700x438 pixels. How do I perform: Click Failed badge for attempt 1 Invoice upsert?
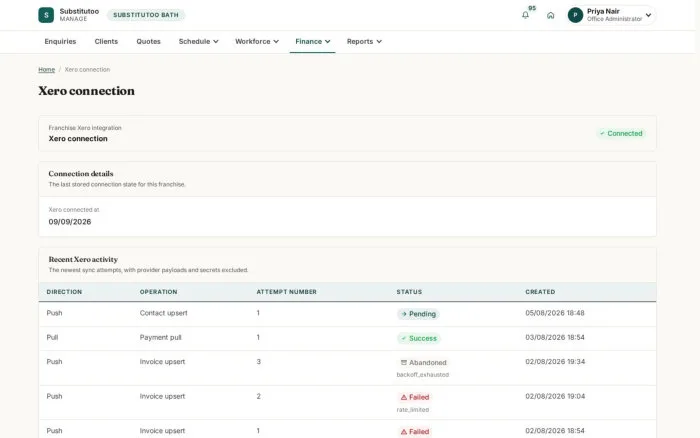[x=414, y=432]
